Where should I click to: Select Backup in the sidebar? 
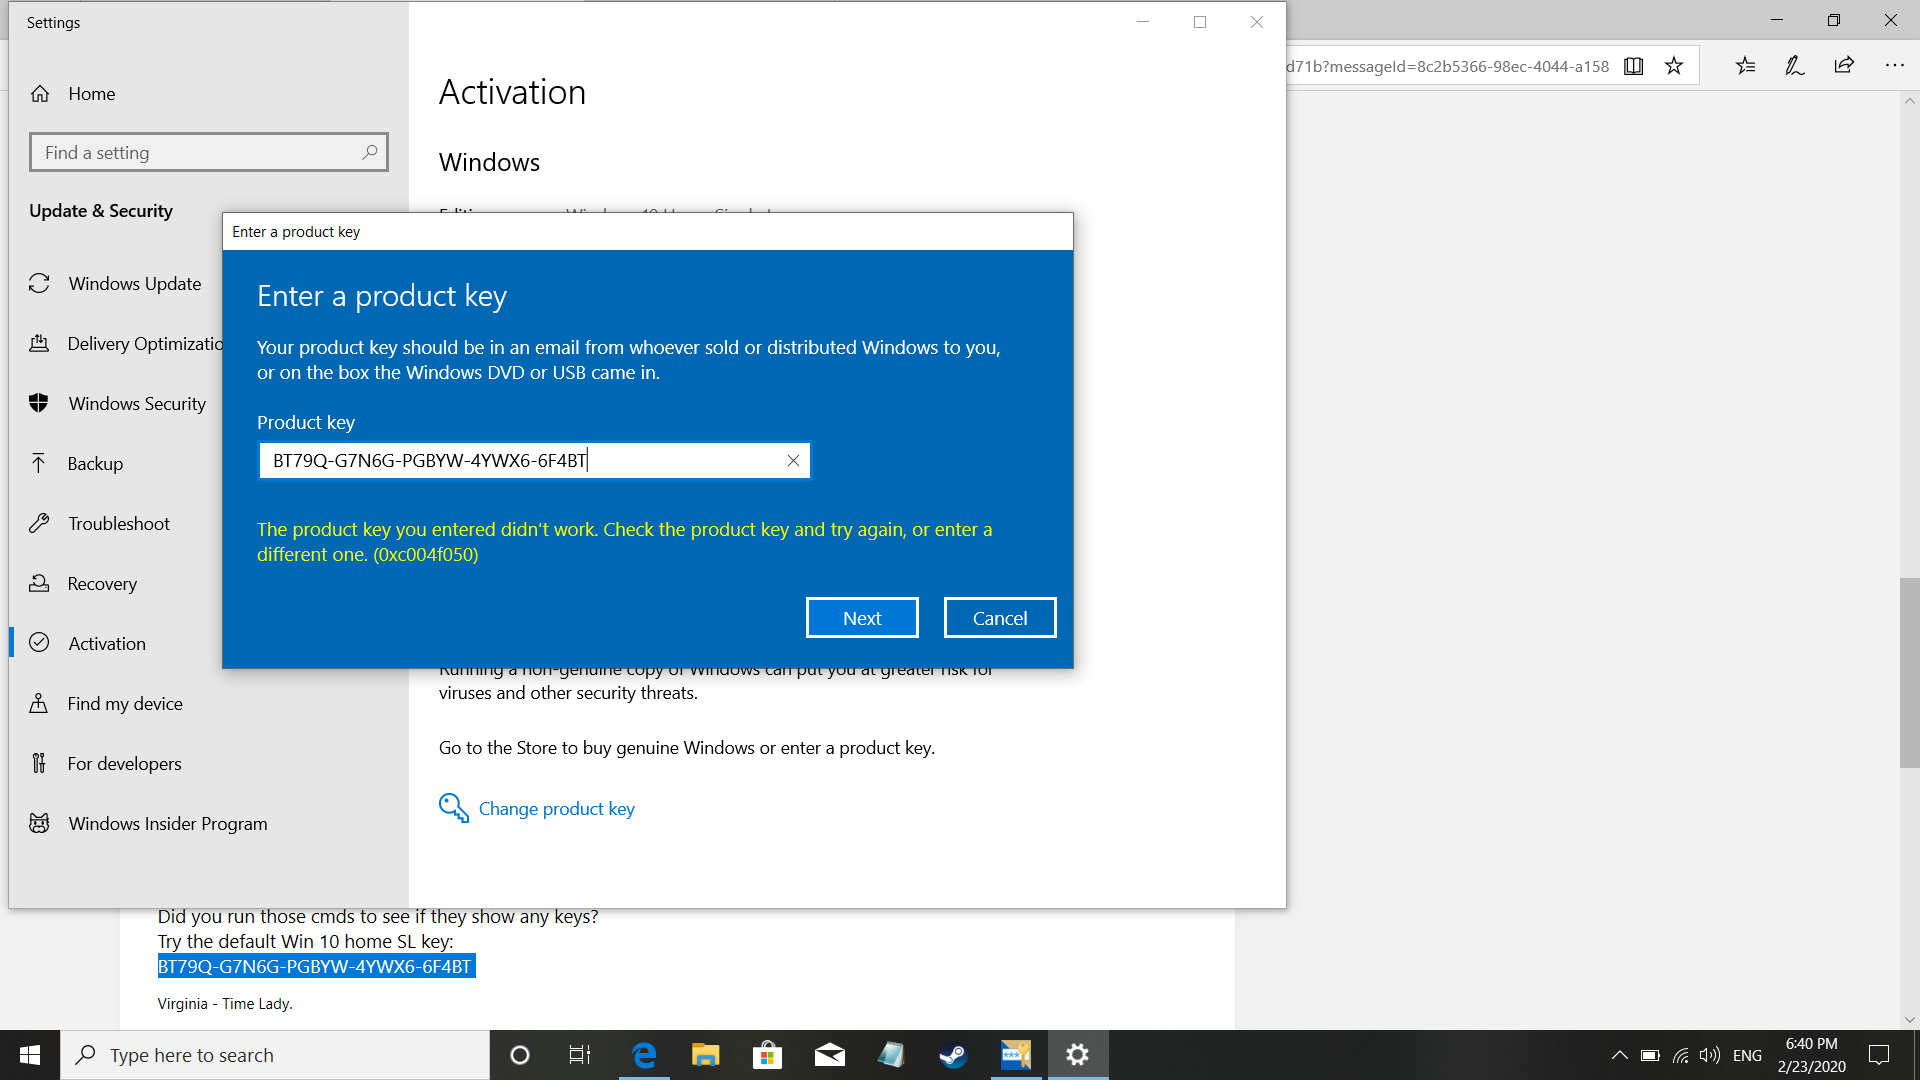[95, 464]
